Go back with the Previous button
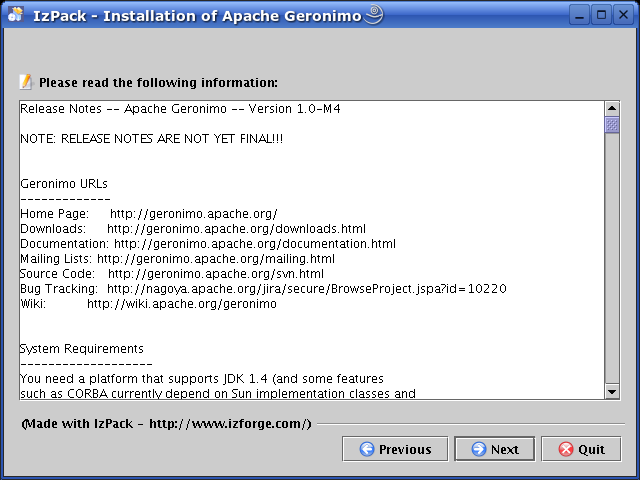The width and height of the screenshot is (640, 480). 396,449
